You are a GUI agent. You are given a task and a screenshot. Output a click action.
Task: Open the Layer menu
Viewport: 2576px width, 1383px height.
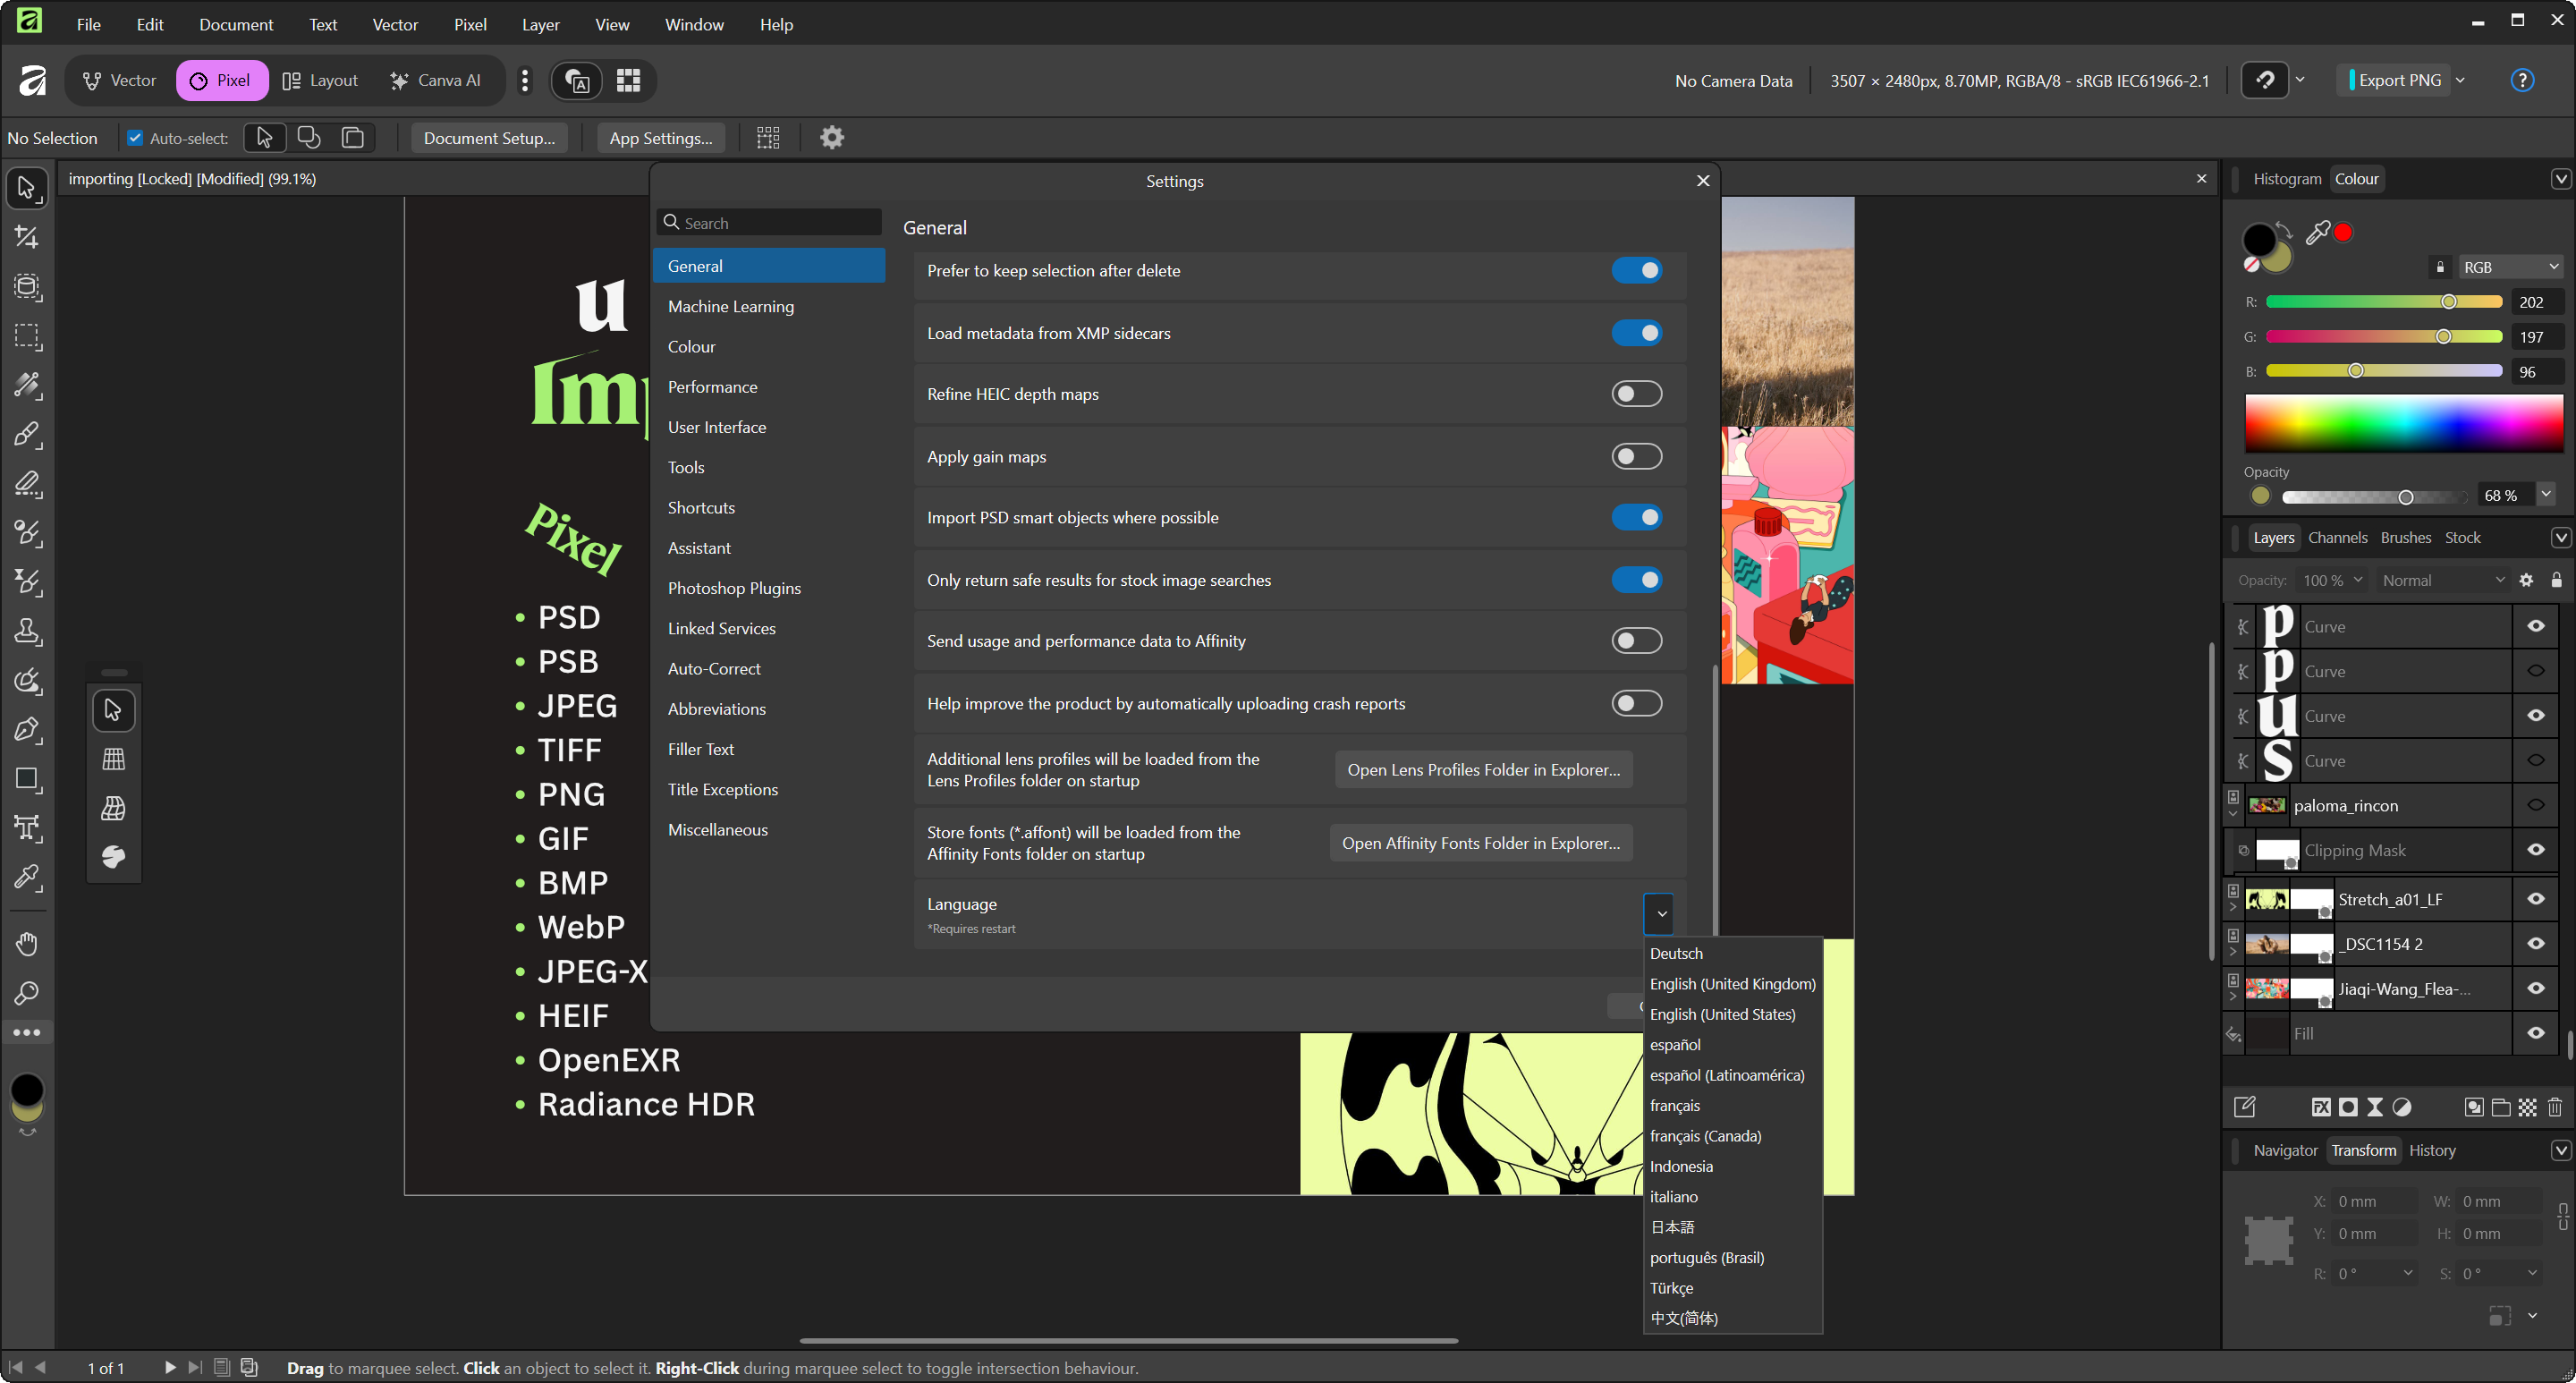pyautogui.click(x=540, y=24)
